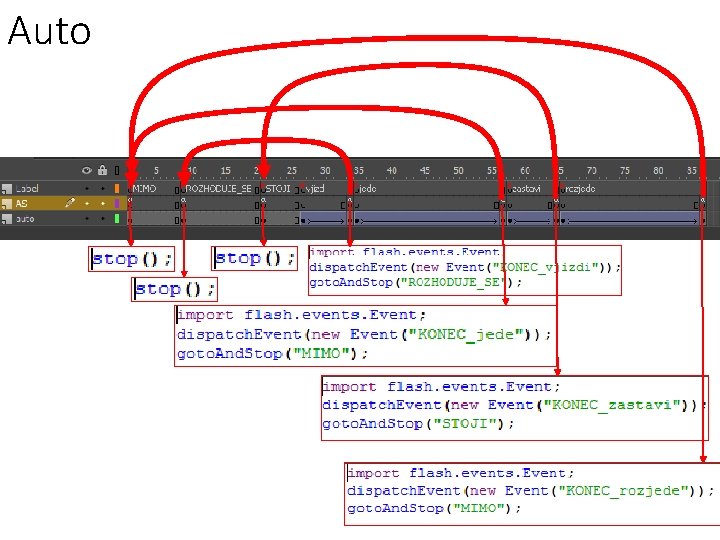Screen dimensions: 720x540
Task: Toggle visibility dot of auto layer
Action: click(x=87, y=219)
